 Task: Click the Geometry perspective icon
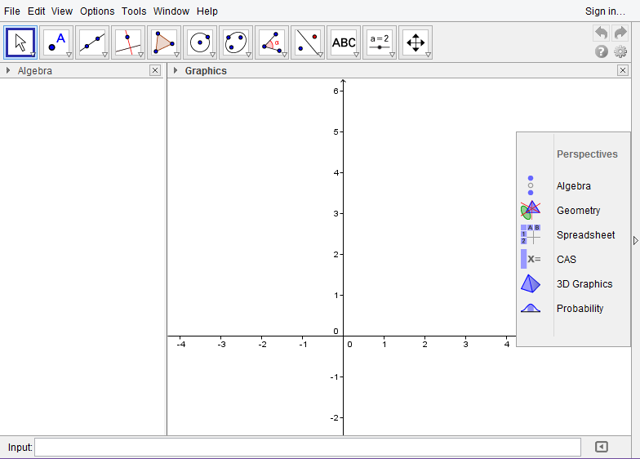(531, 210)
